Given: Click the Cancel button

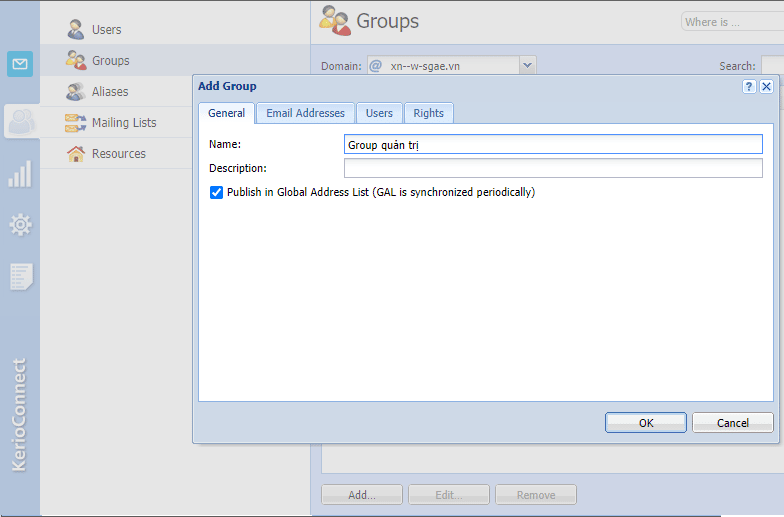Looking at the screenshot, I should [x=732, y=422].
